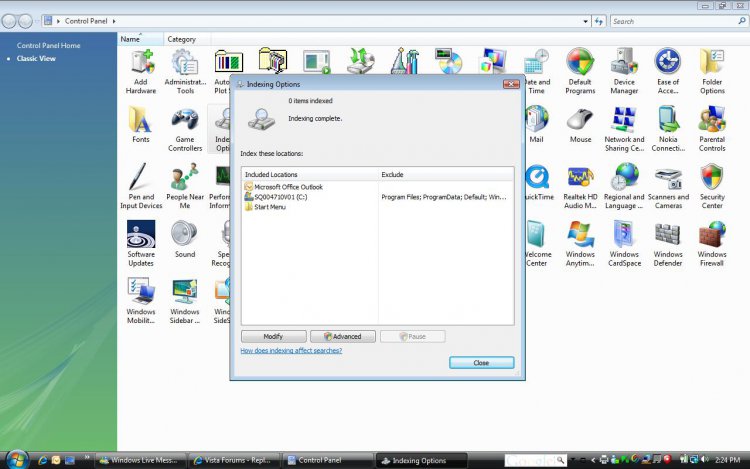This screenshot has width=750, height=469.
Task: Open Parental Controls icon
Action: [x=712, y=130]
